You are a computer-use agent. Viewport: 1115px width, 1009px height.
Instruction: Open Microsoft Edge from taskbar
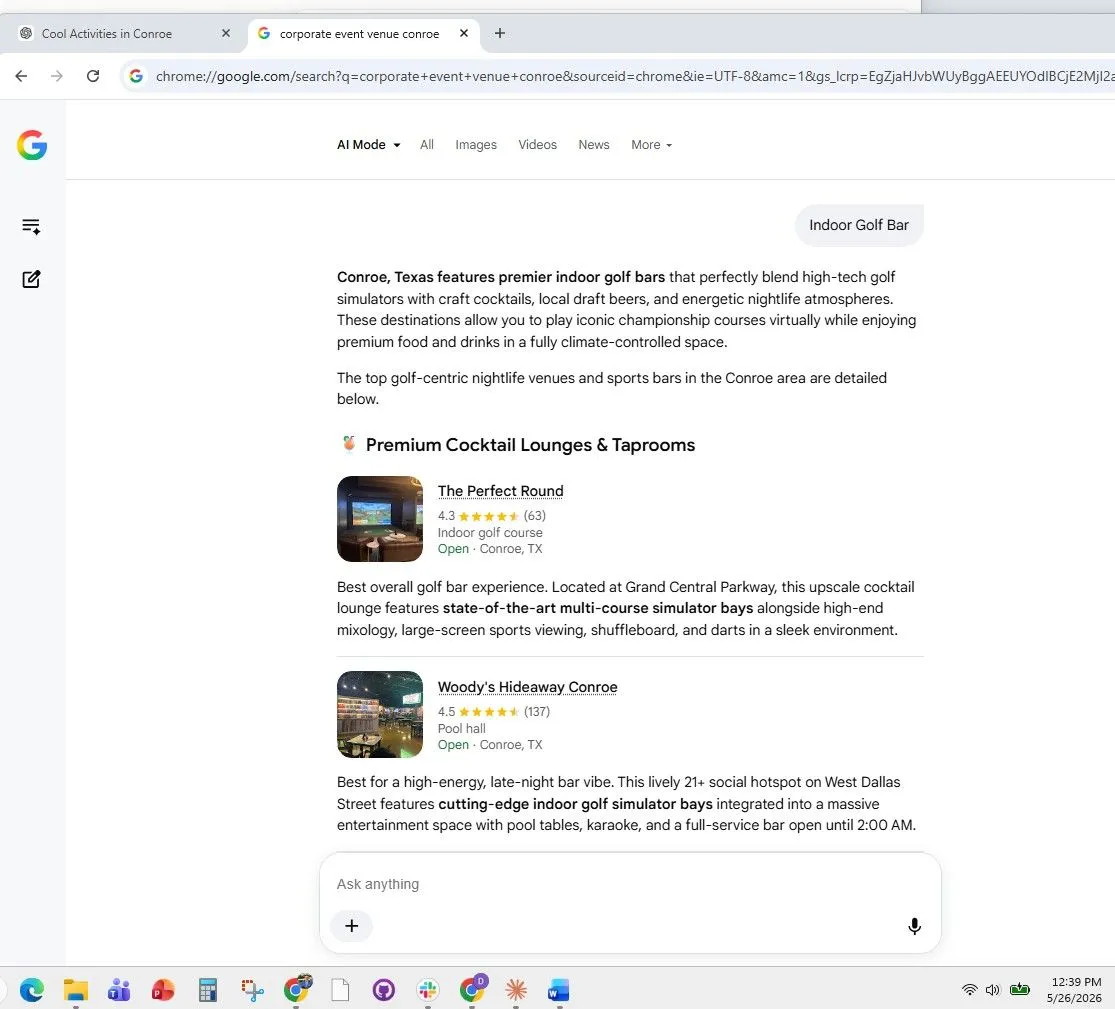coord(32,990)
